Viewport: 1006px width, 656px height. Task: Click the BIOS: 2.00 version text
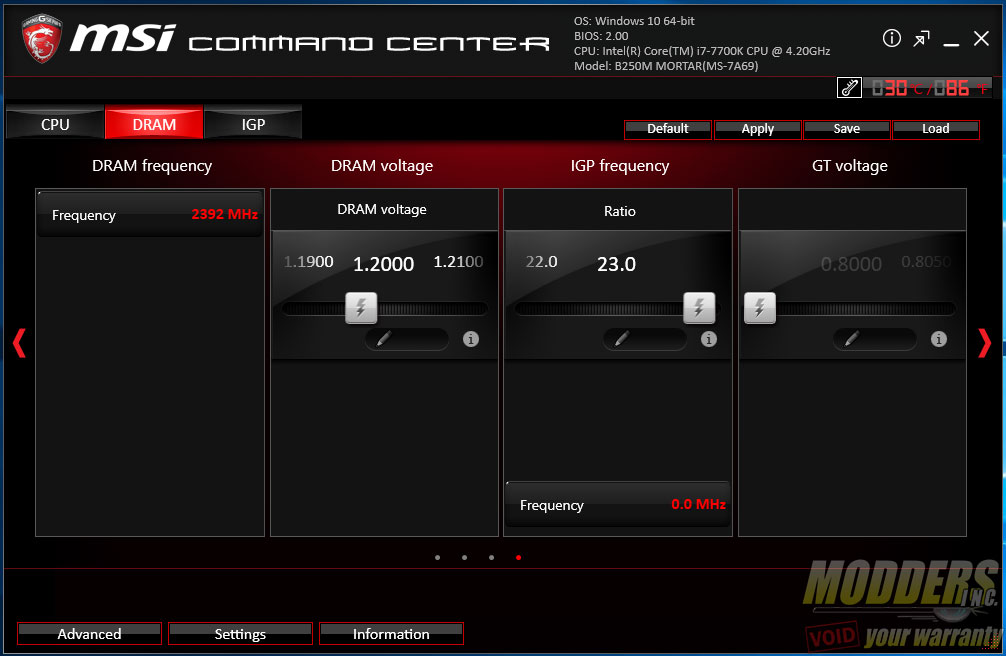601,36
